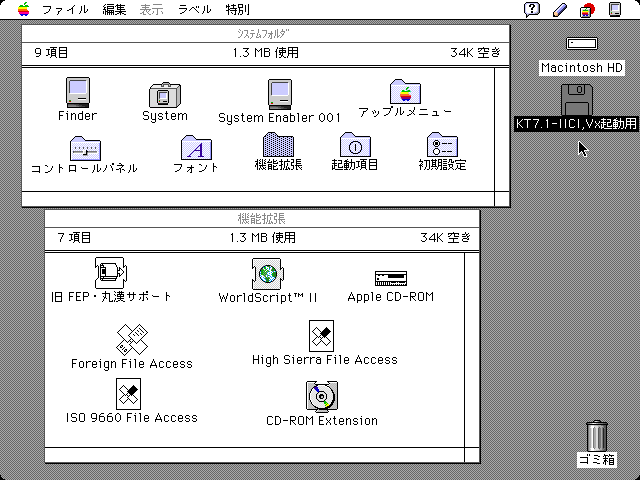Select the 初期設定 folder icon

pyautogui.click(x=442, y=144)
